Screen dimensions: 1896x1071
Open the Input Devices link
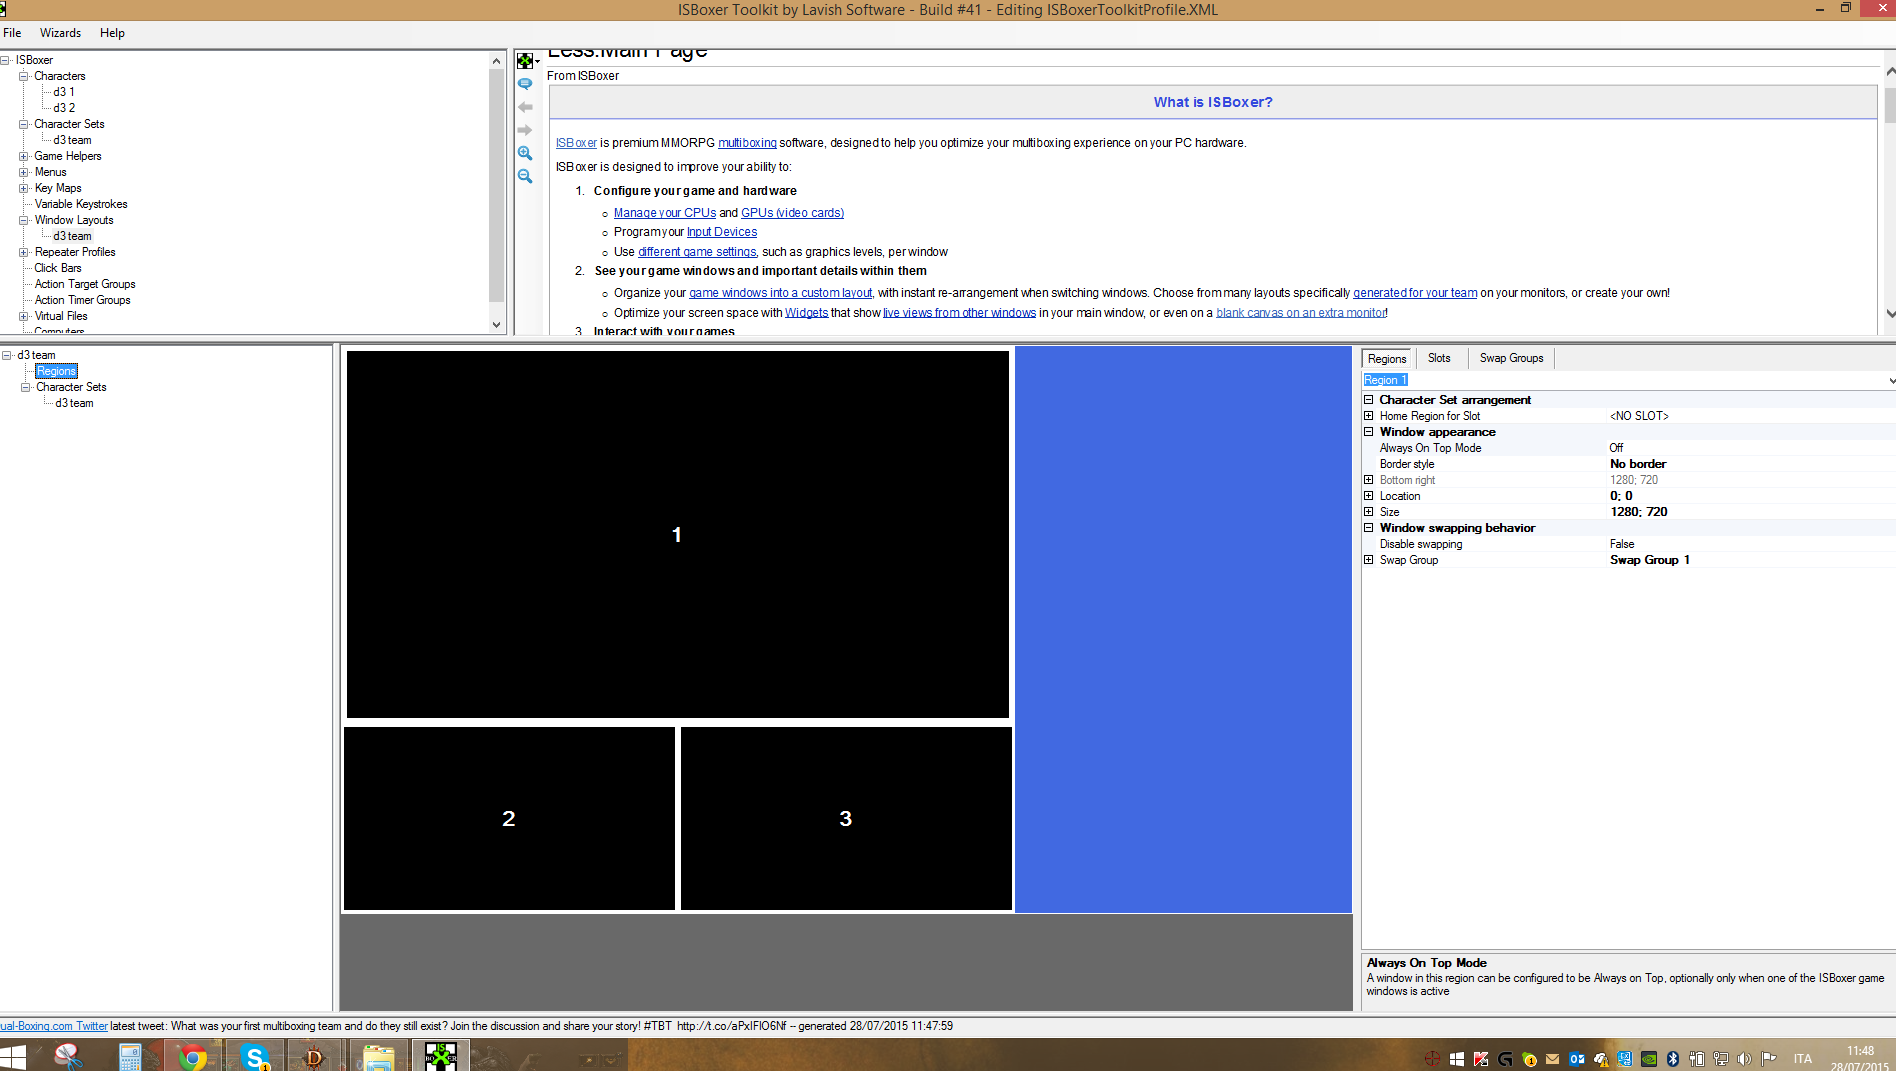pyautogui.click(x=722, y=232)
